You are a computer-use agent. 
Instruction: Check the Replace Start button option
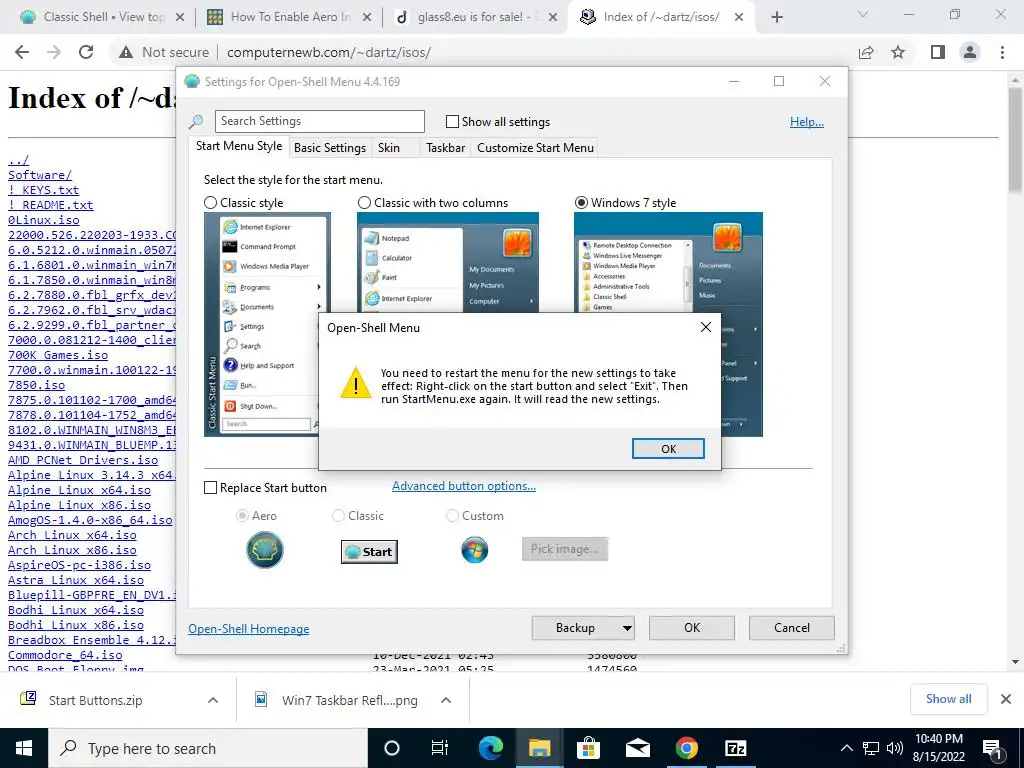210,488
